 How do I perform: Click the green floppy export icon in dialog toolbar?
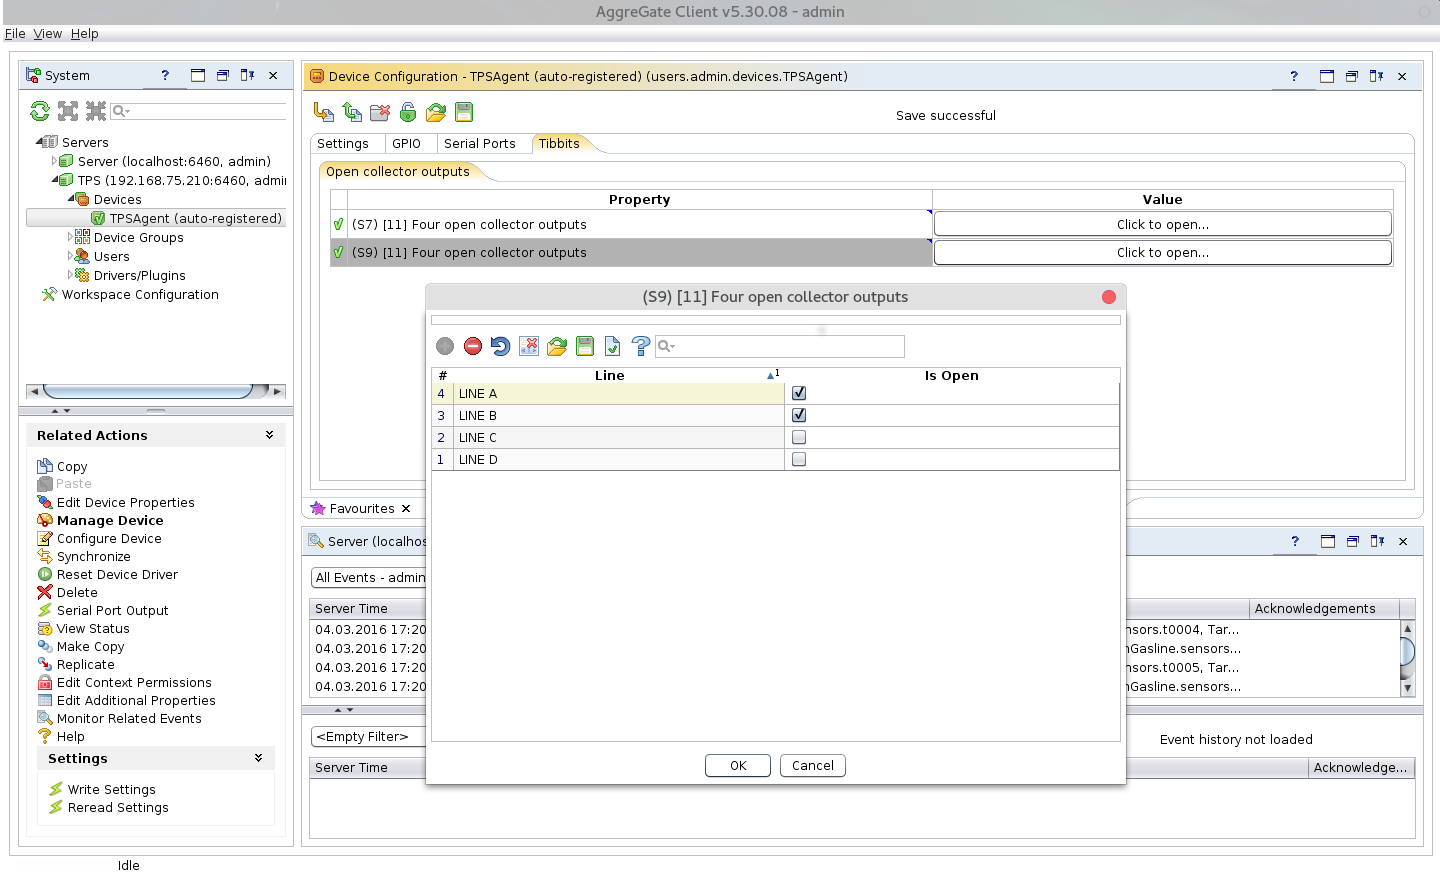(x=585, y=346)
